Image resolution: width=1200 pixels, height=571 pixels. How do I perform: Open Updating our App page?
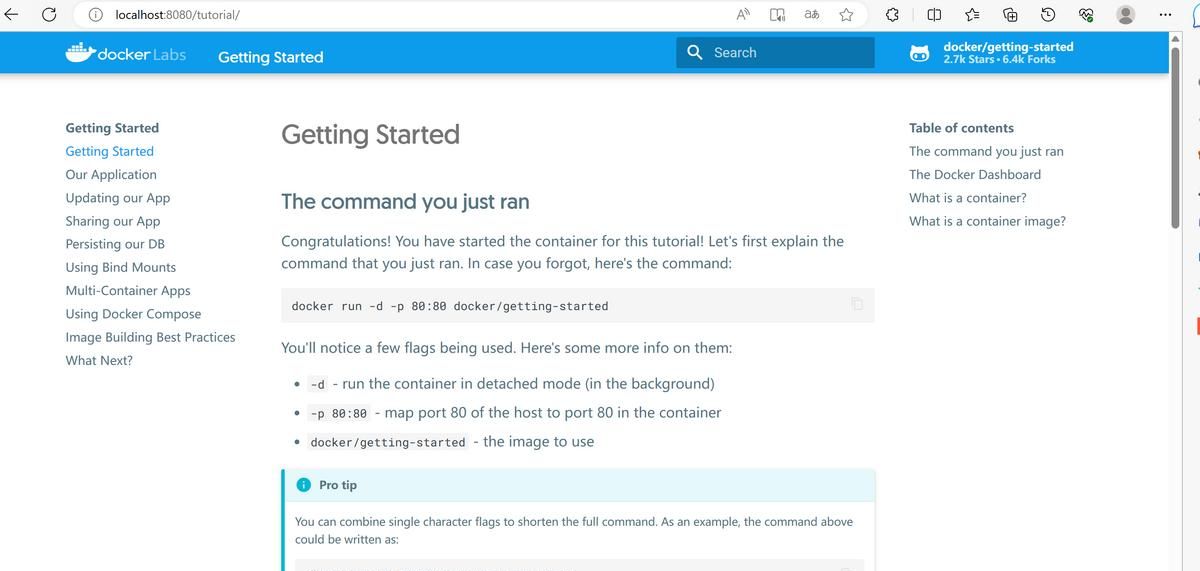[x=118, y=198]
